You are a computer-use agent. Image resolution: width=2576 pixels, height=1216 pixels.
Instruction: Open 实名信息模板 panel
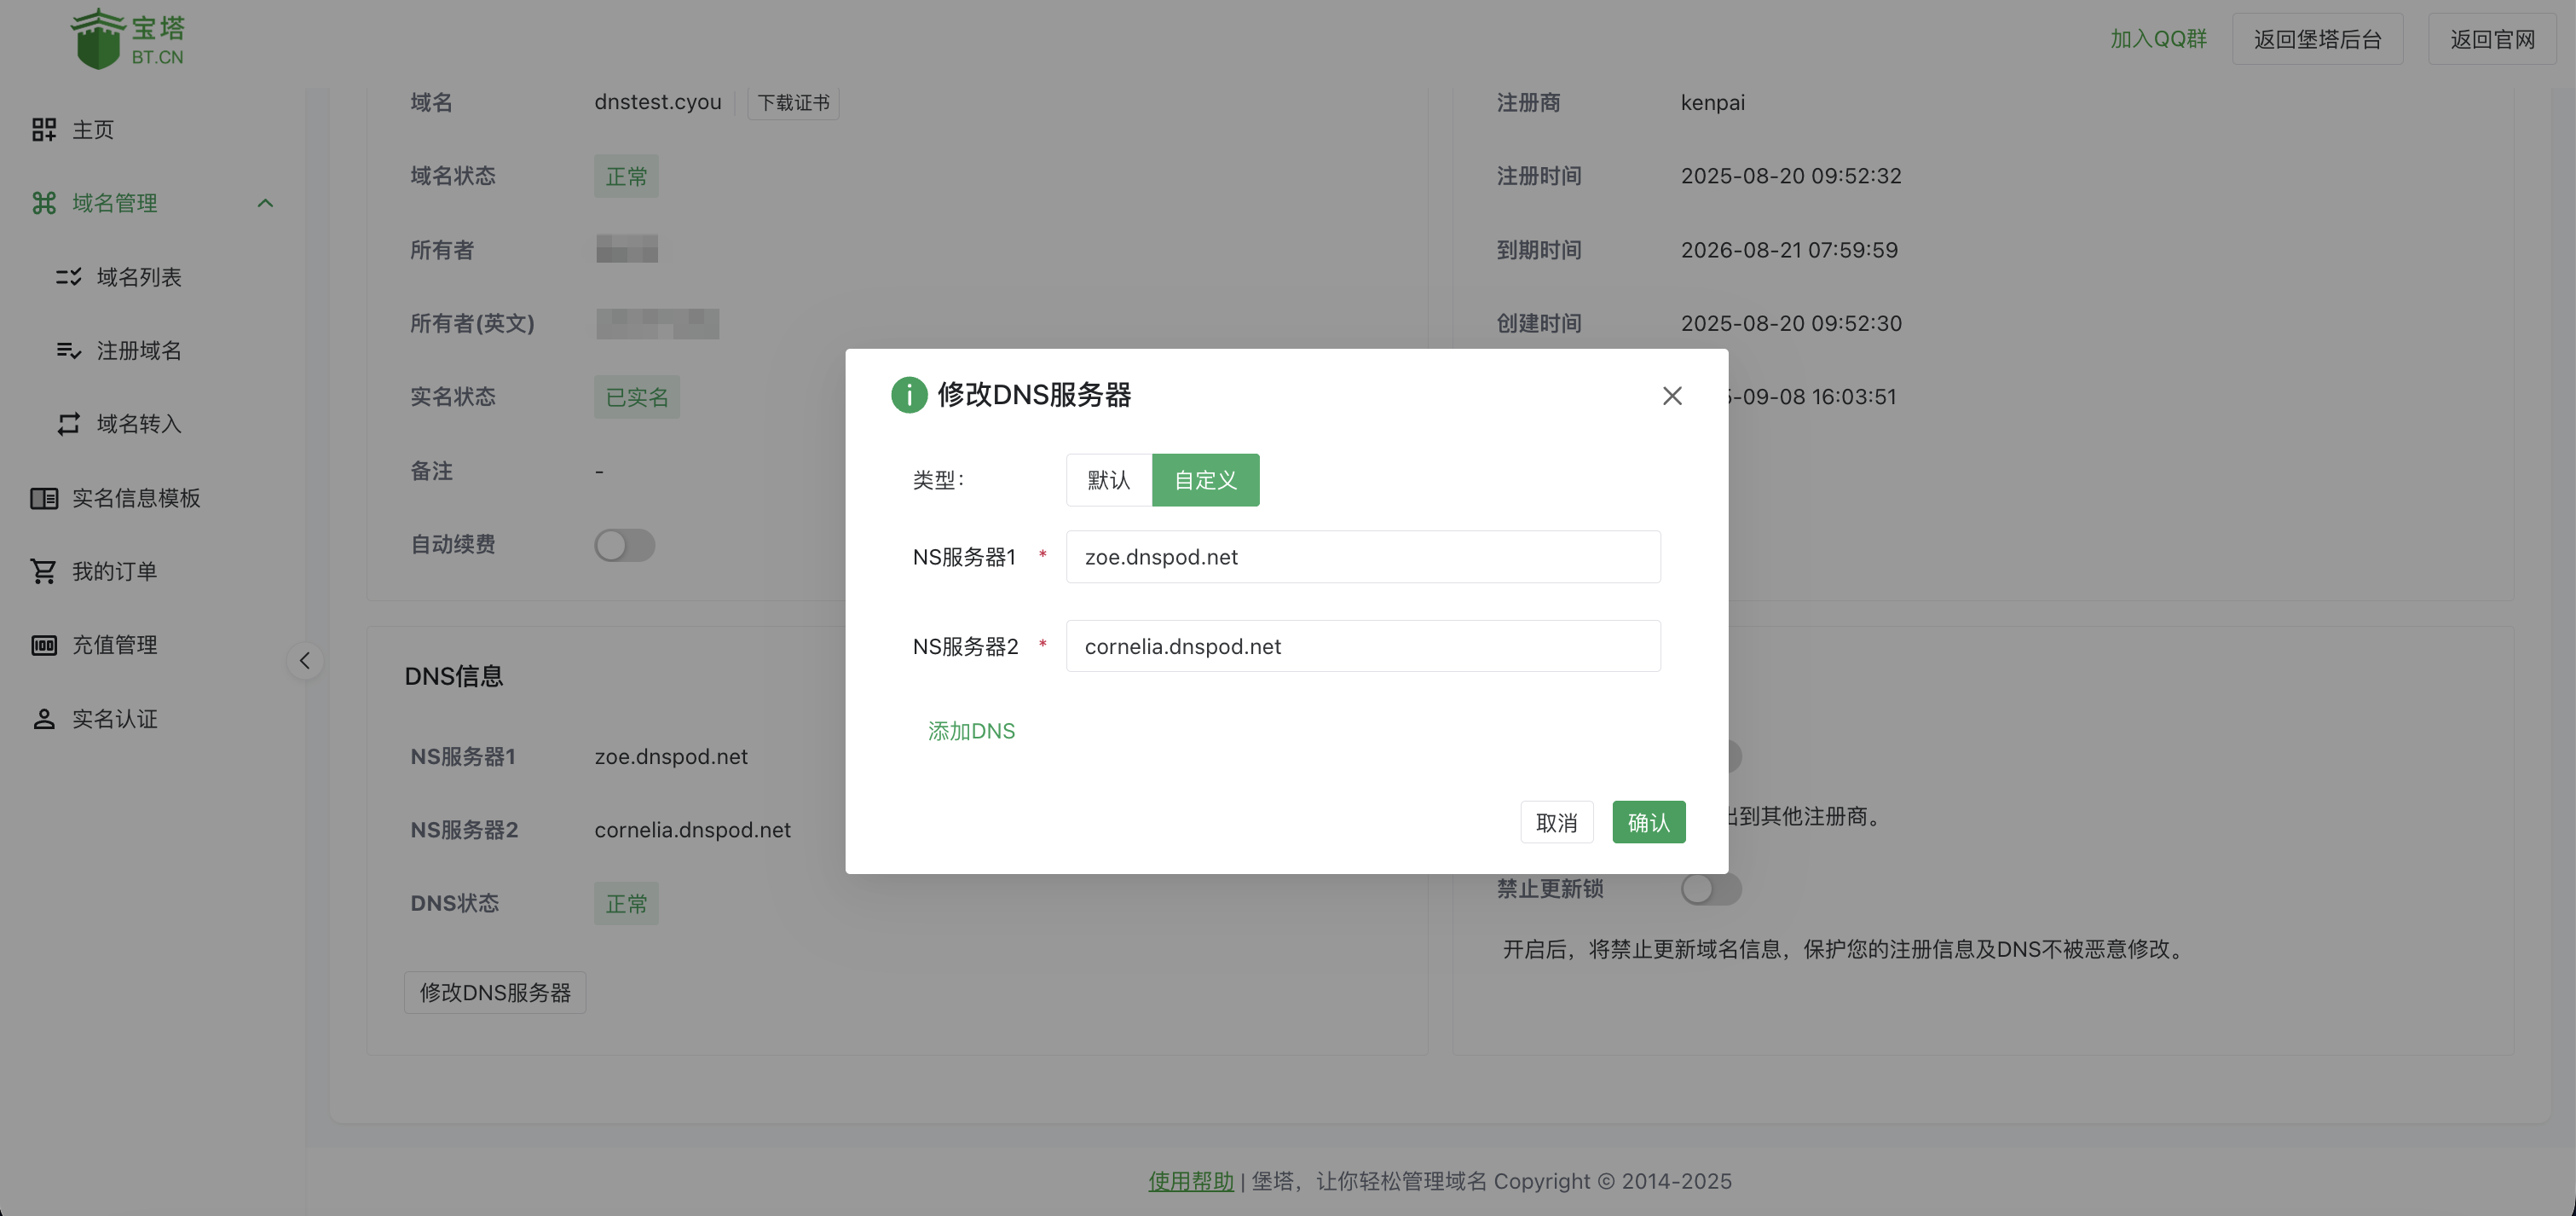(x=138, y=497)
